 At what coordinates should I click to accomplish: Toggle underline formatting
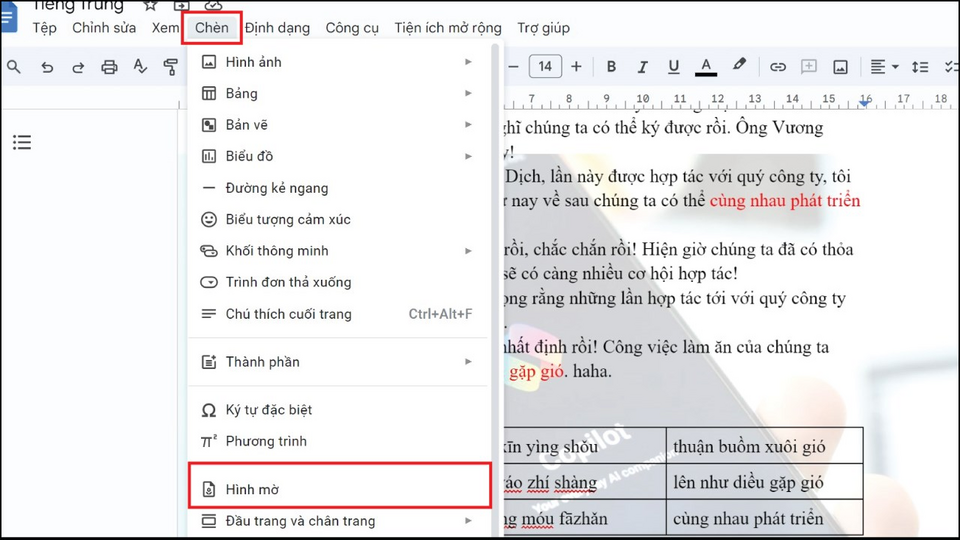click(x=673, y=67)
